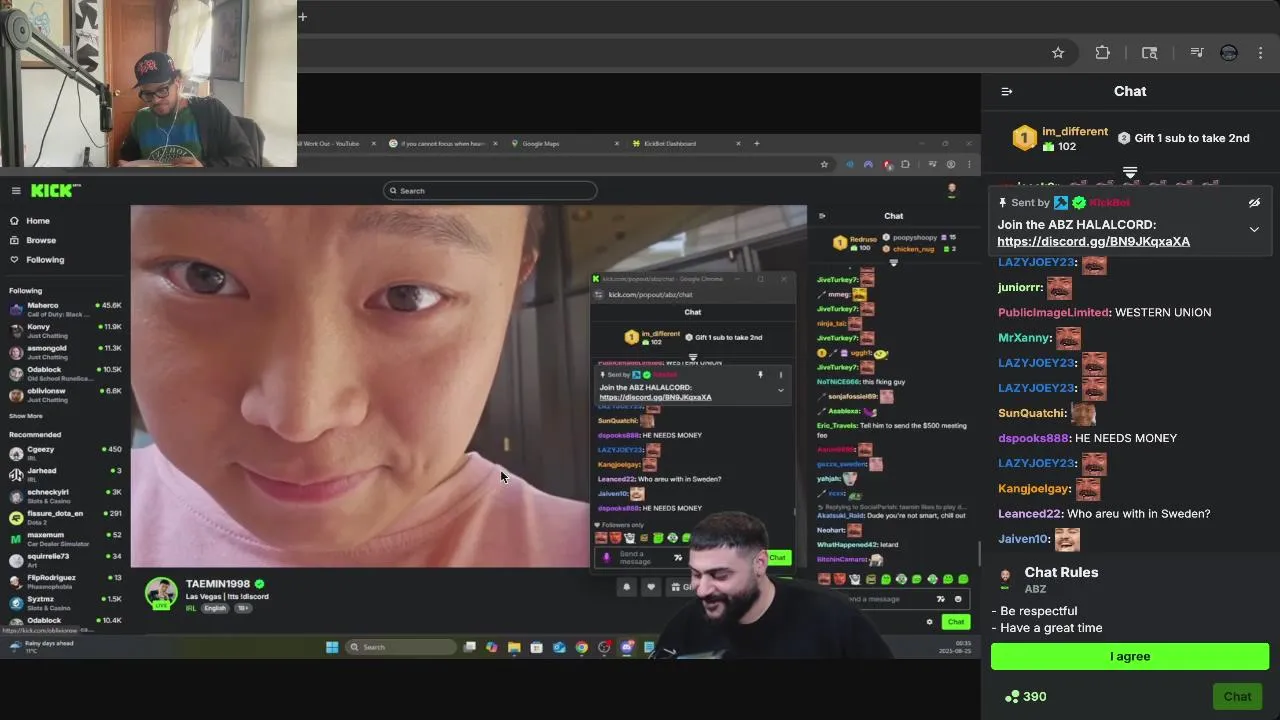The image size is (1280, 720).
Task: Click the TAEMIN1998 streamer avatar
Action: 161,593
